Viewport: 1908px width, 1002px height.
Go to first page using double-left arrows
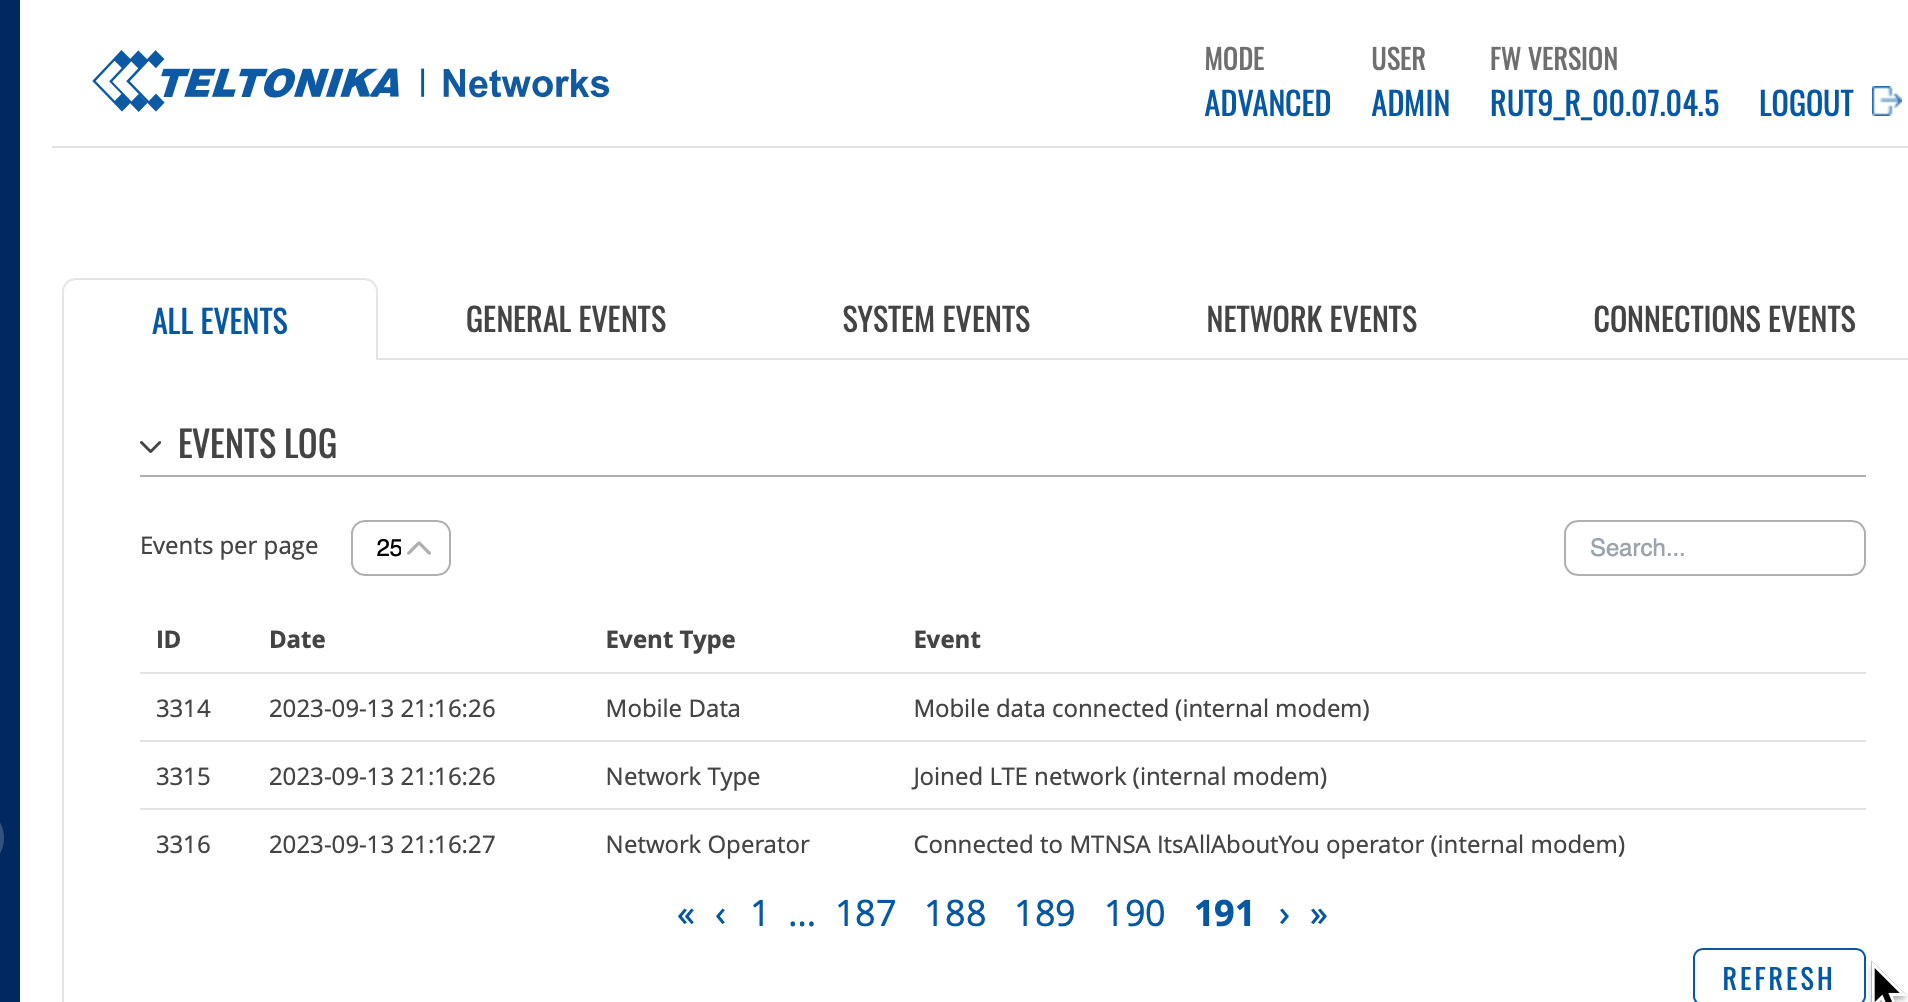pos(685,914)
